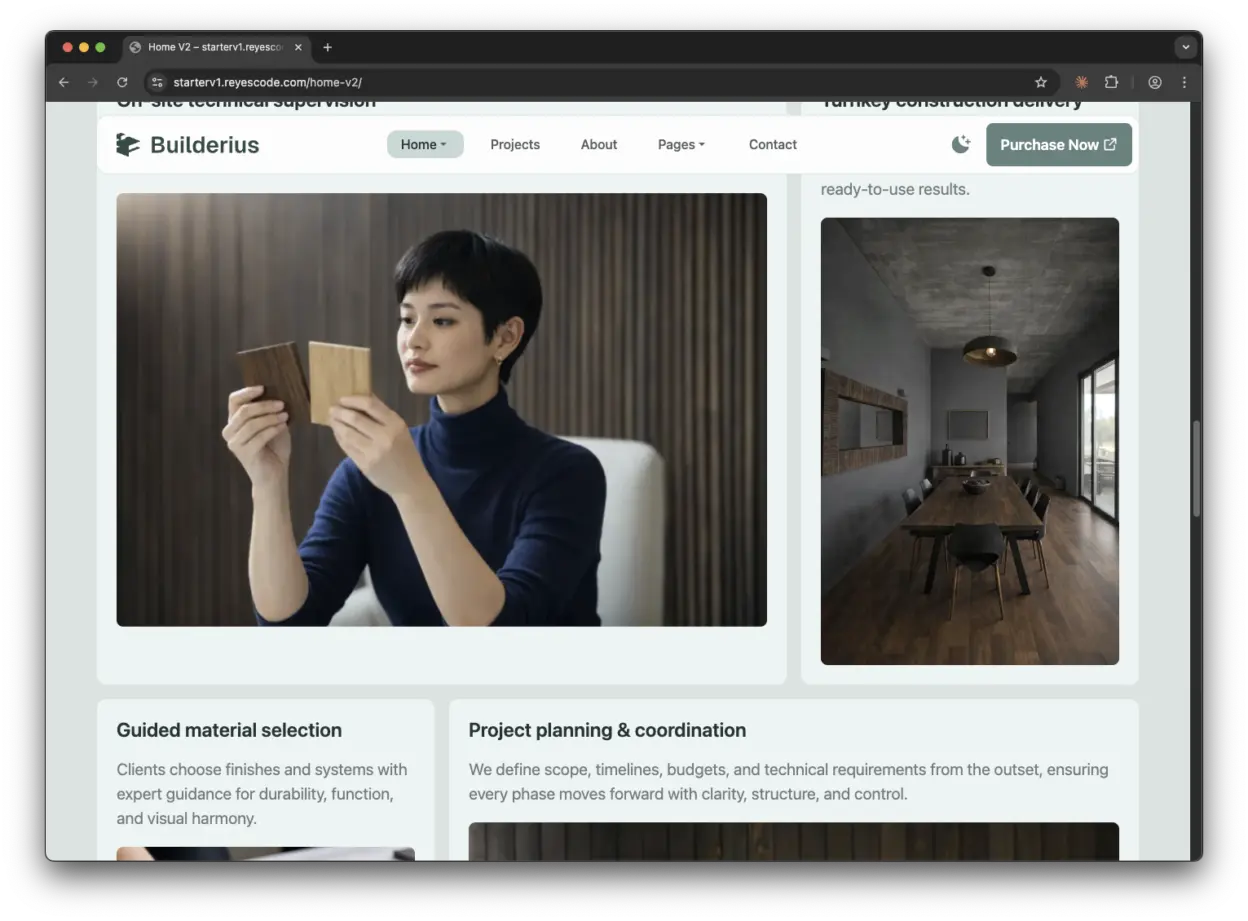The image size is (1248, 921).
Task: Open the About nav item
Action: point(599,145)
